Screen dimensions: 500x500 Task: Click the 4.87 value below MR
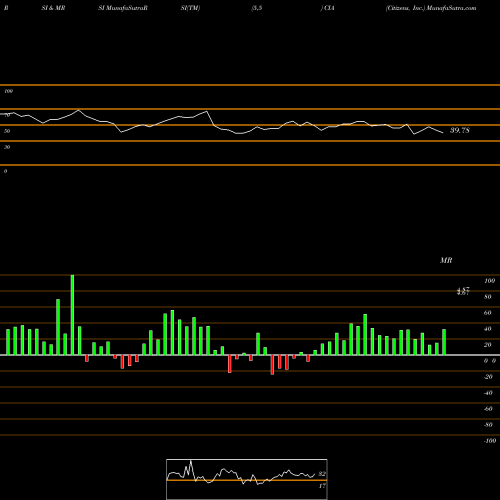tap(463, 291)
